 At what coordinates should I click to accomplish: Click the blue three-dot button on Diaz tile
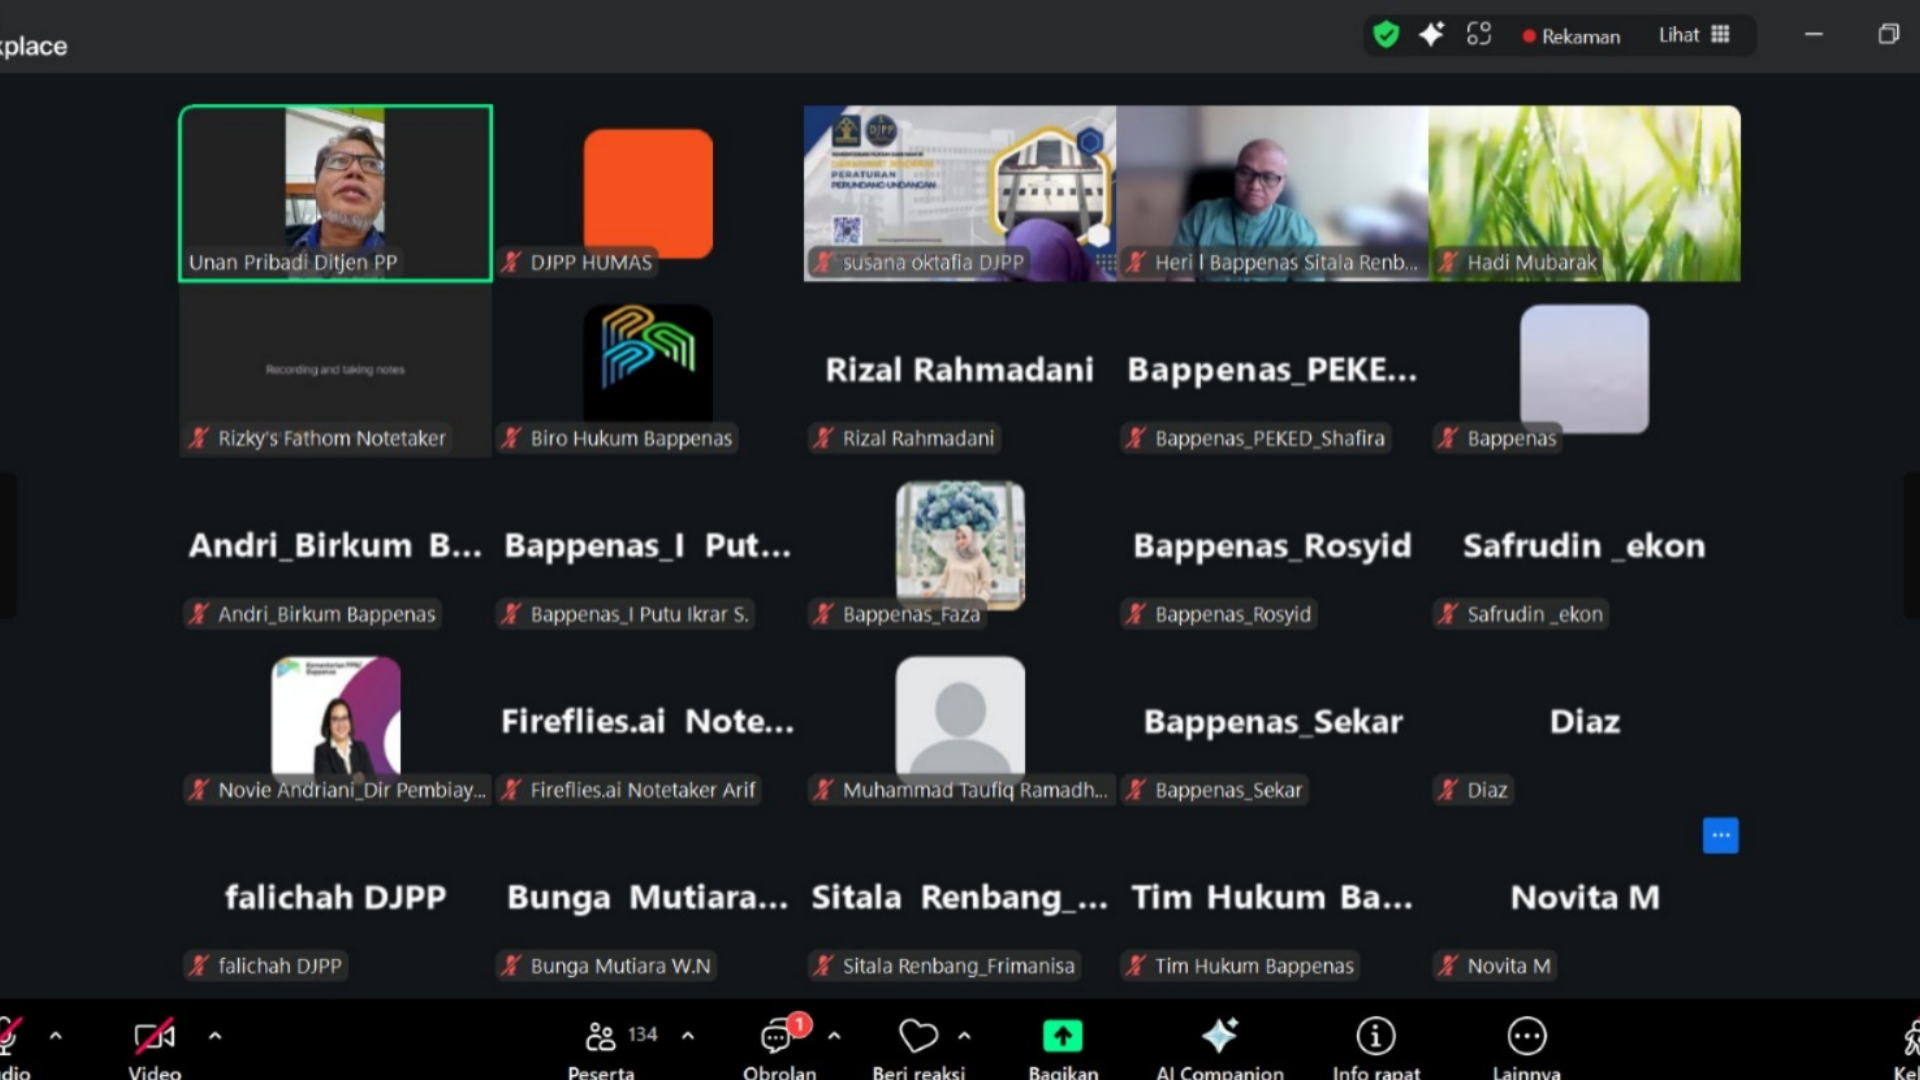(1720, 835)
